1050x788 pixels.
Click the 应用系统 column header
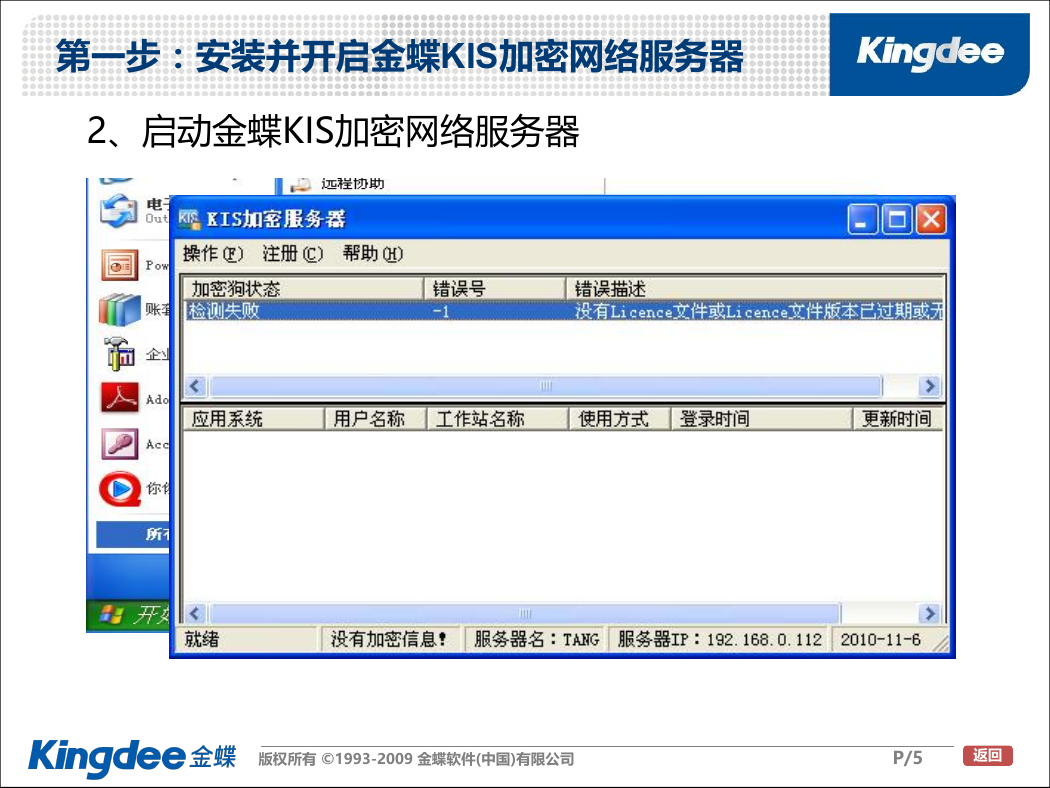[x=254, y=418]
